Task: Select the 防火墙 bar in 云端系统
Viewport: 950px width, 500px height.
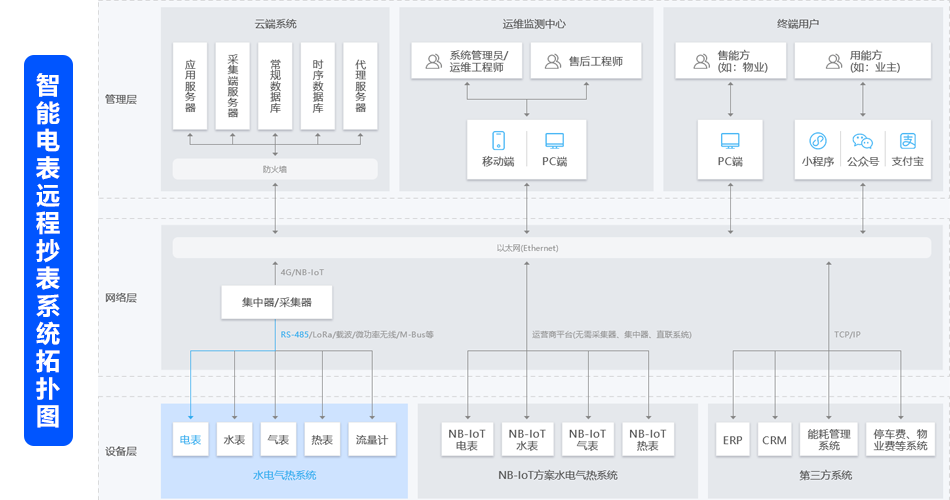Action: click(275, 169)
